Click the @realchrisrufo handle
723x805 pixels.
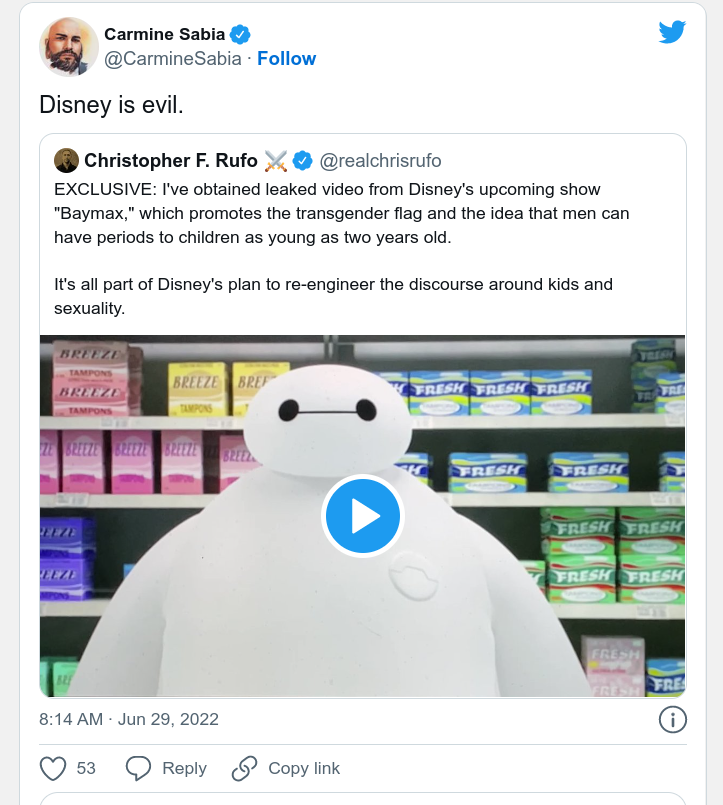pos(380,161)
